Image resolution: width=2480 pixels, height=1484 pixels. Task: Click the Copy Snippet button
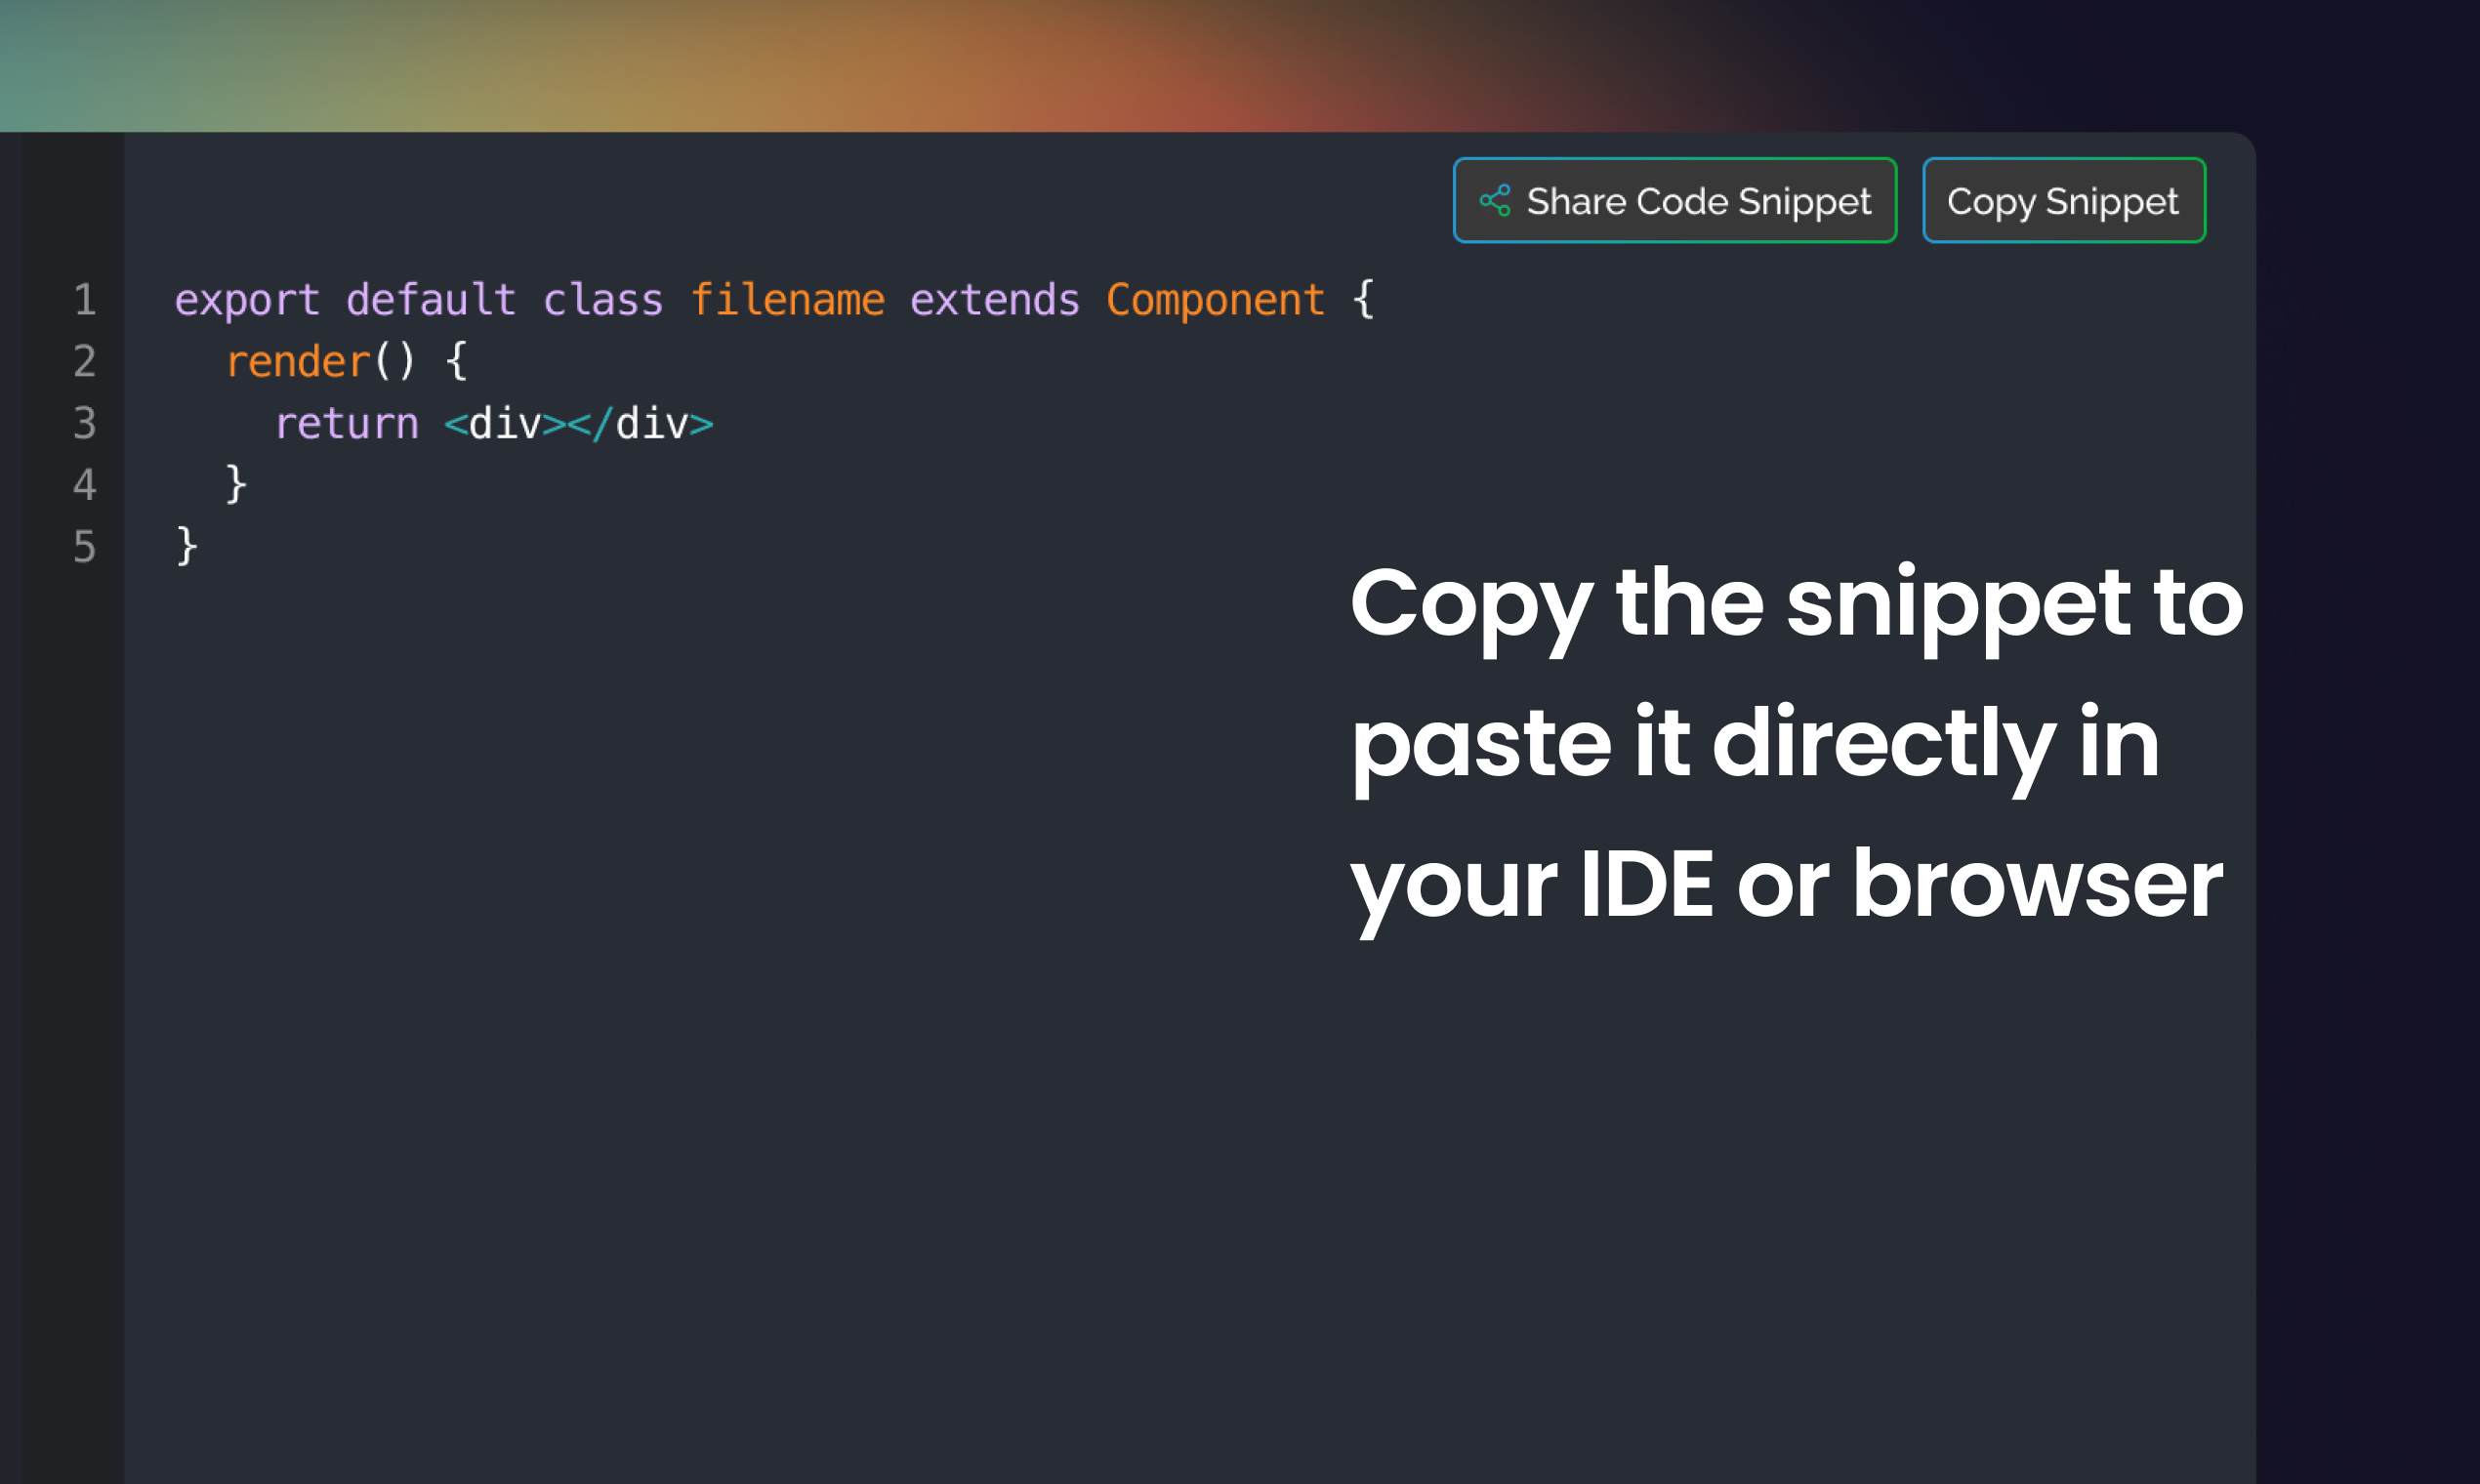point(2063,200)
